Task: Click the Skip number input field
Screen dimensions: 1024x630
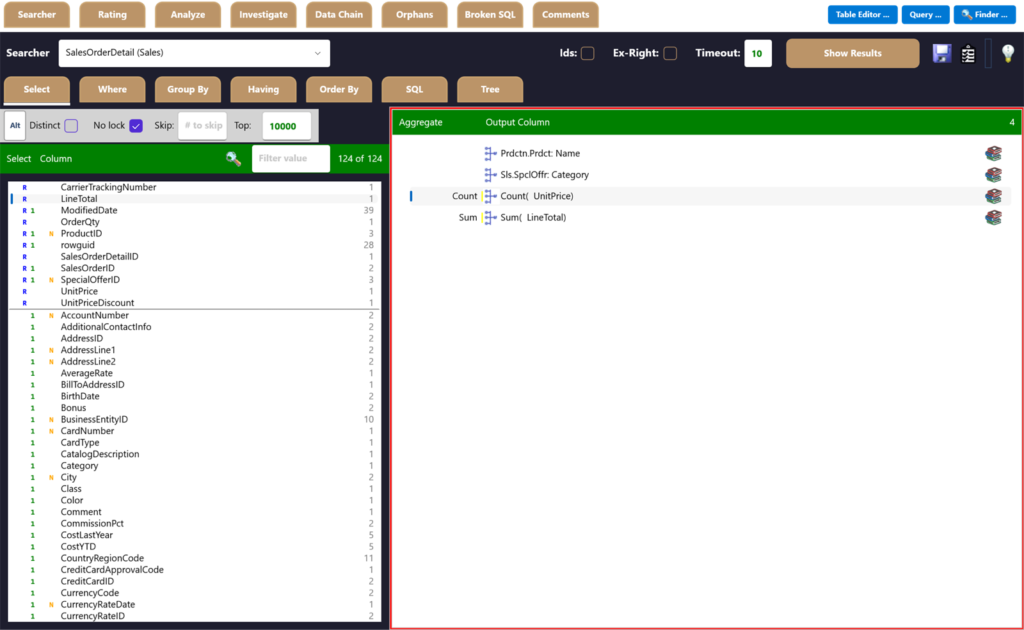Action: click(202, 125)
